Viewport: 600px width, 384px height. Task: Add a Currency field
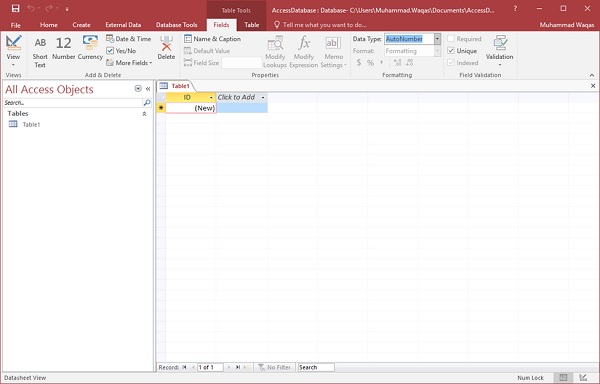[x=90, y=49]
